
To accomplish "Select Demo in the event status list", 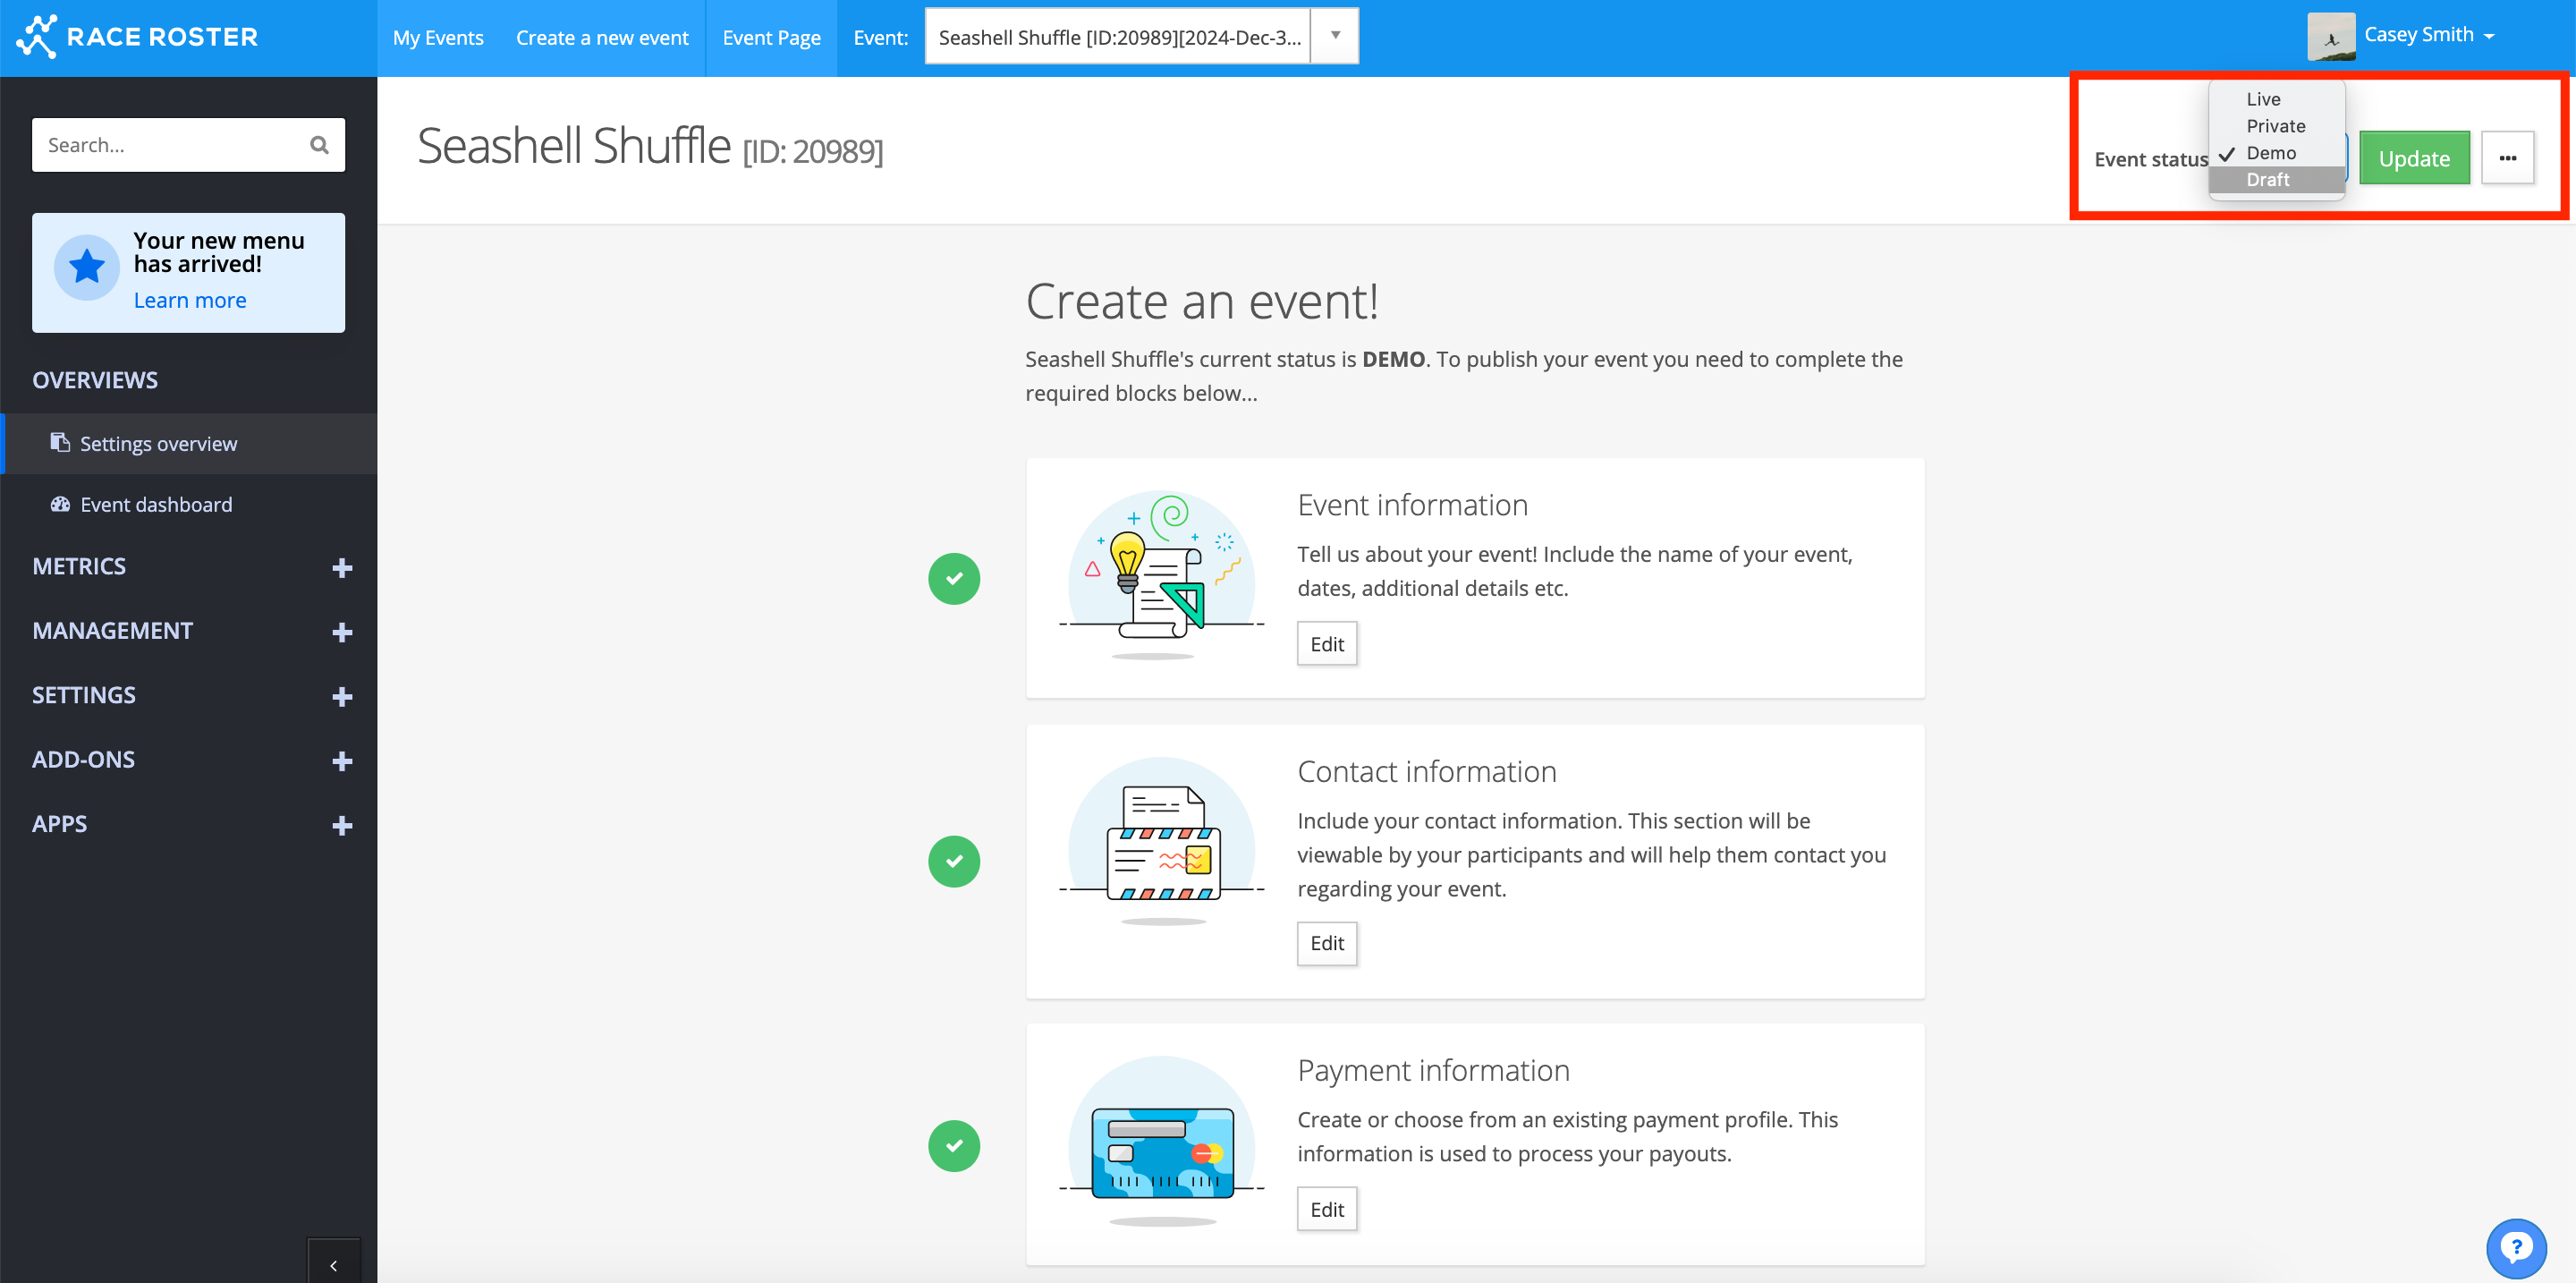I will pyautogui.click(x=2277, y=153).
